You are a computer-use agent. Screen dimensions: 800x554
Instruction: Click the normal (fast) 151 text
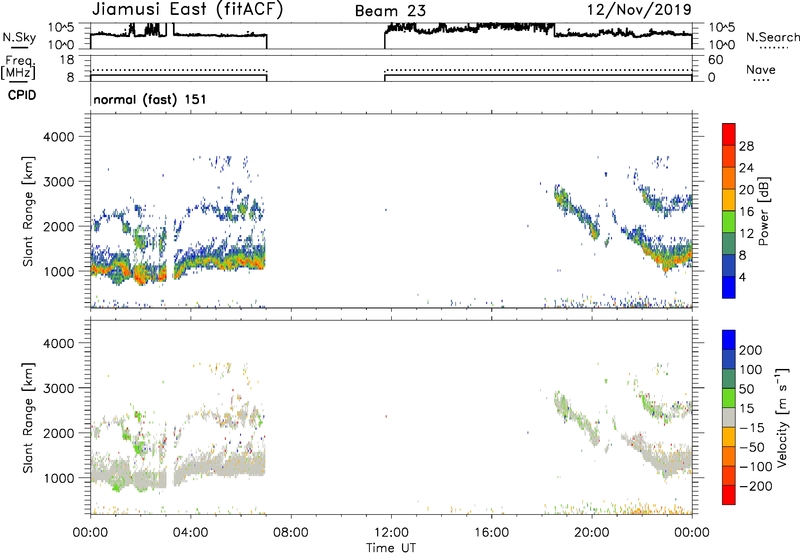[150, 99]
